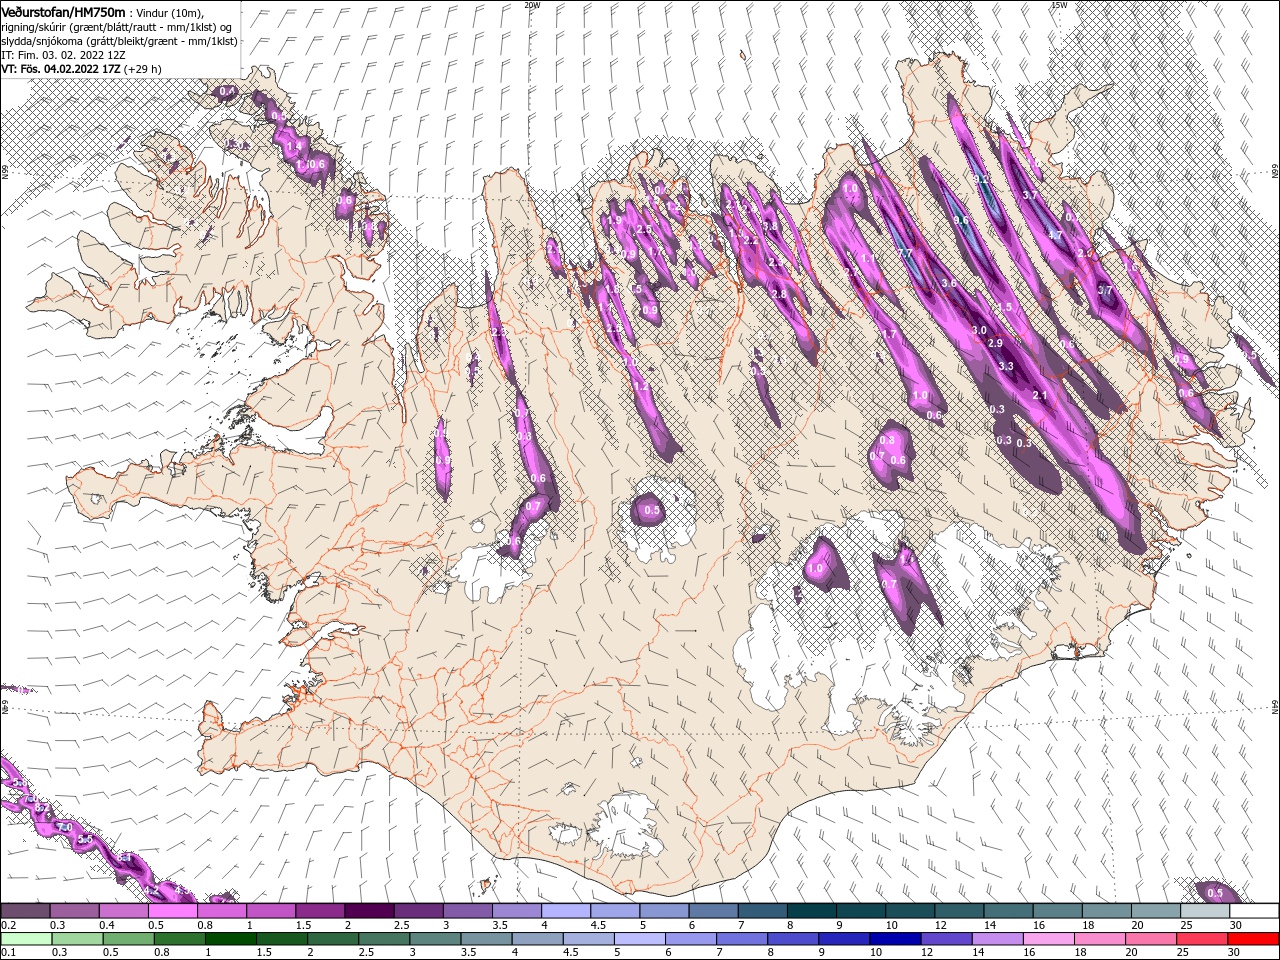Click the 25 label in snow legend row

point(1187,926)
